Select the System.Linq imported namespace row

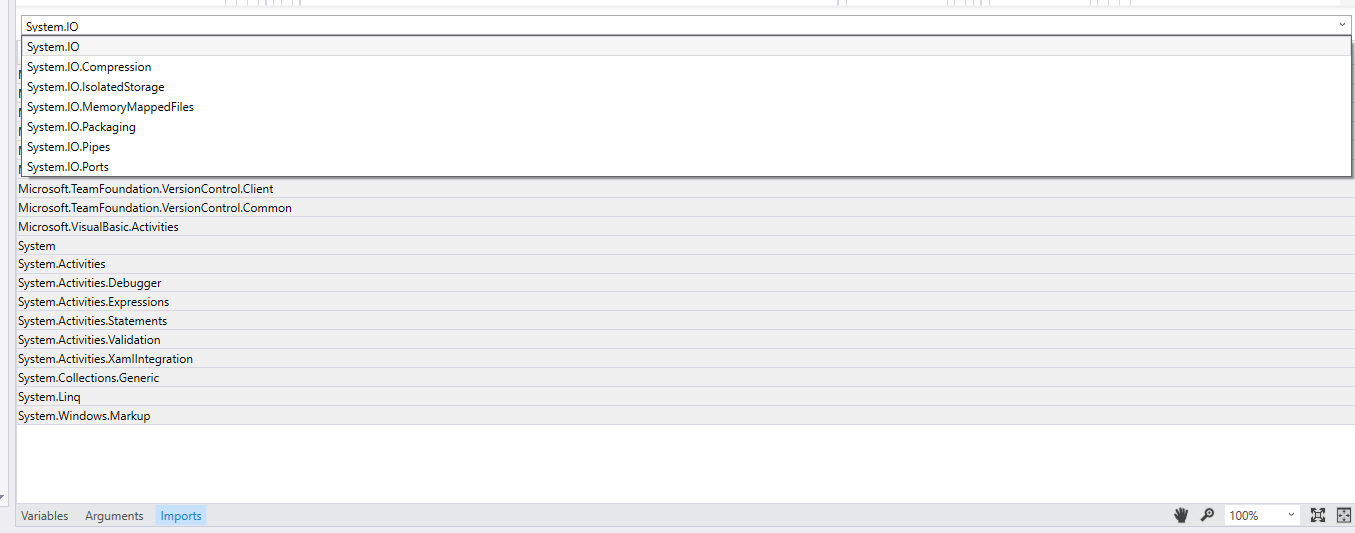(x=685, y=397)
